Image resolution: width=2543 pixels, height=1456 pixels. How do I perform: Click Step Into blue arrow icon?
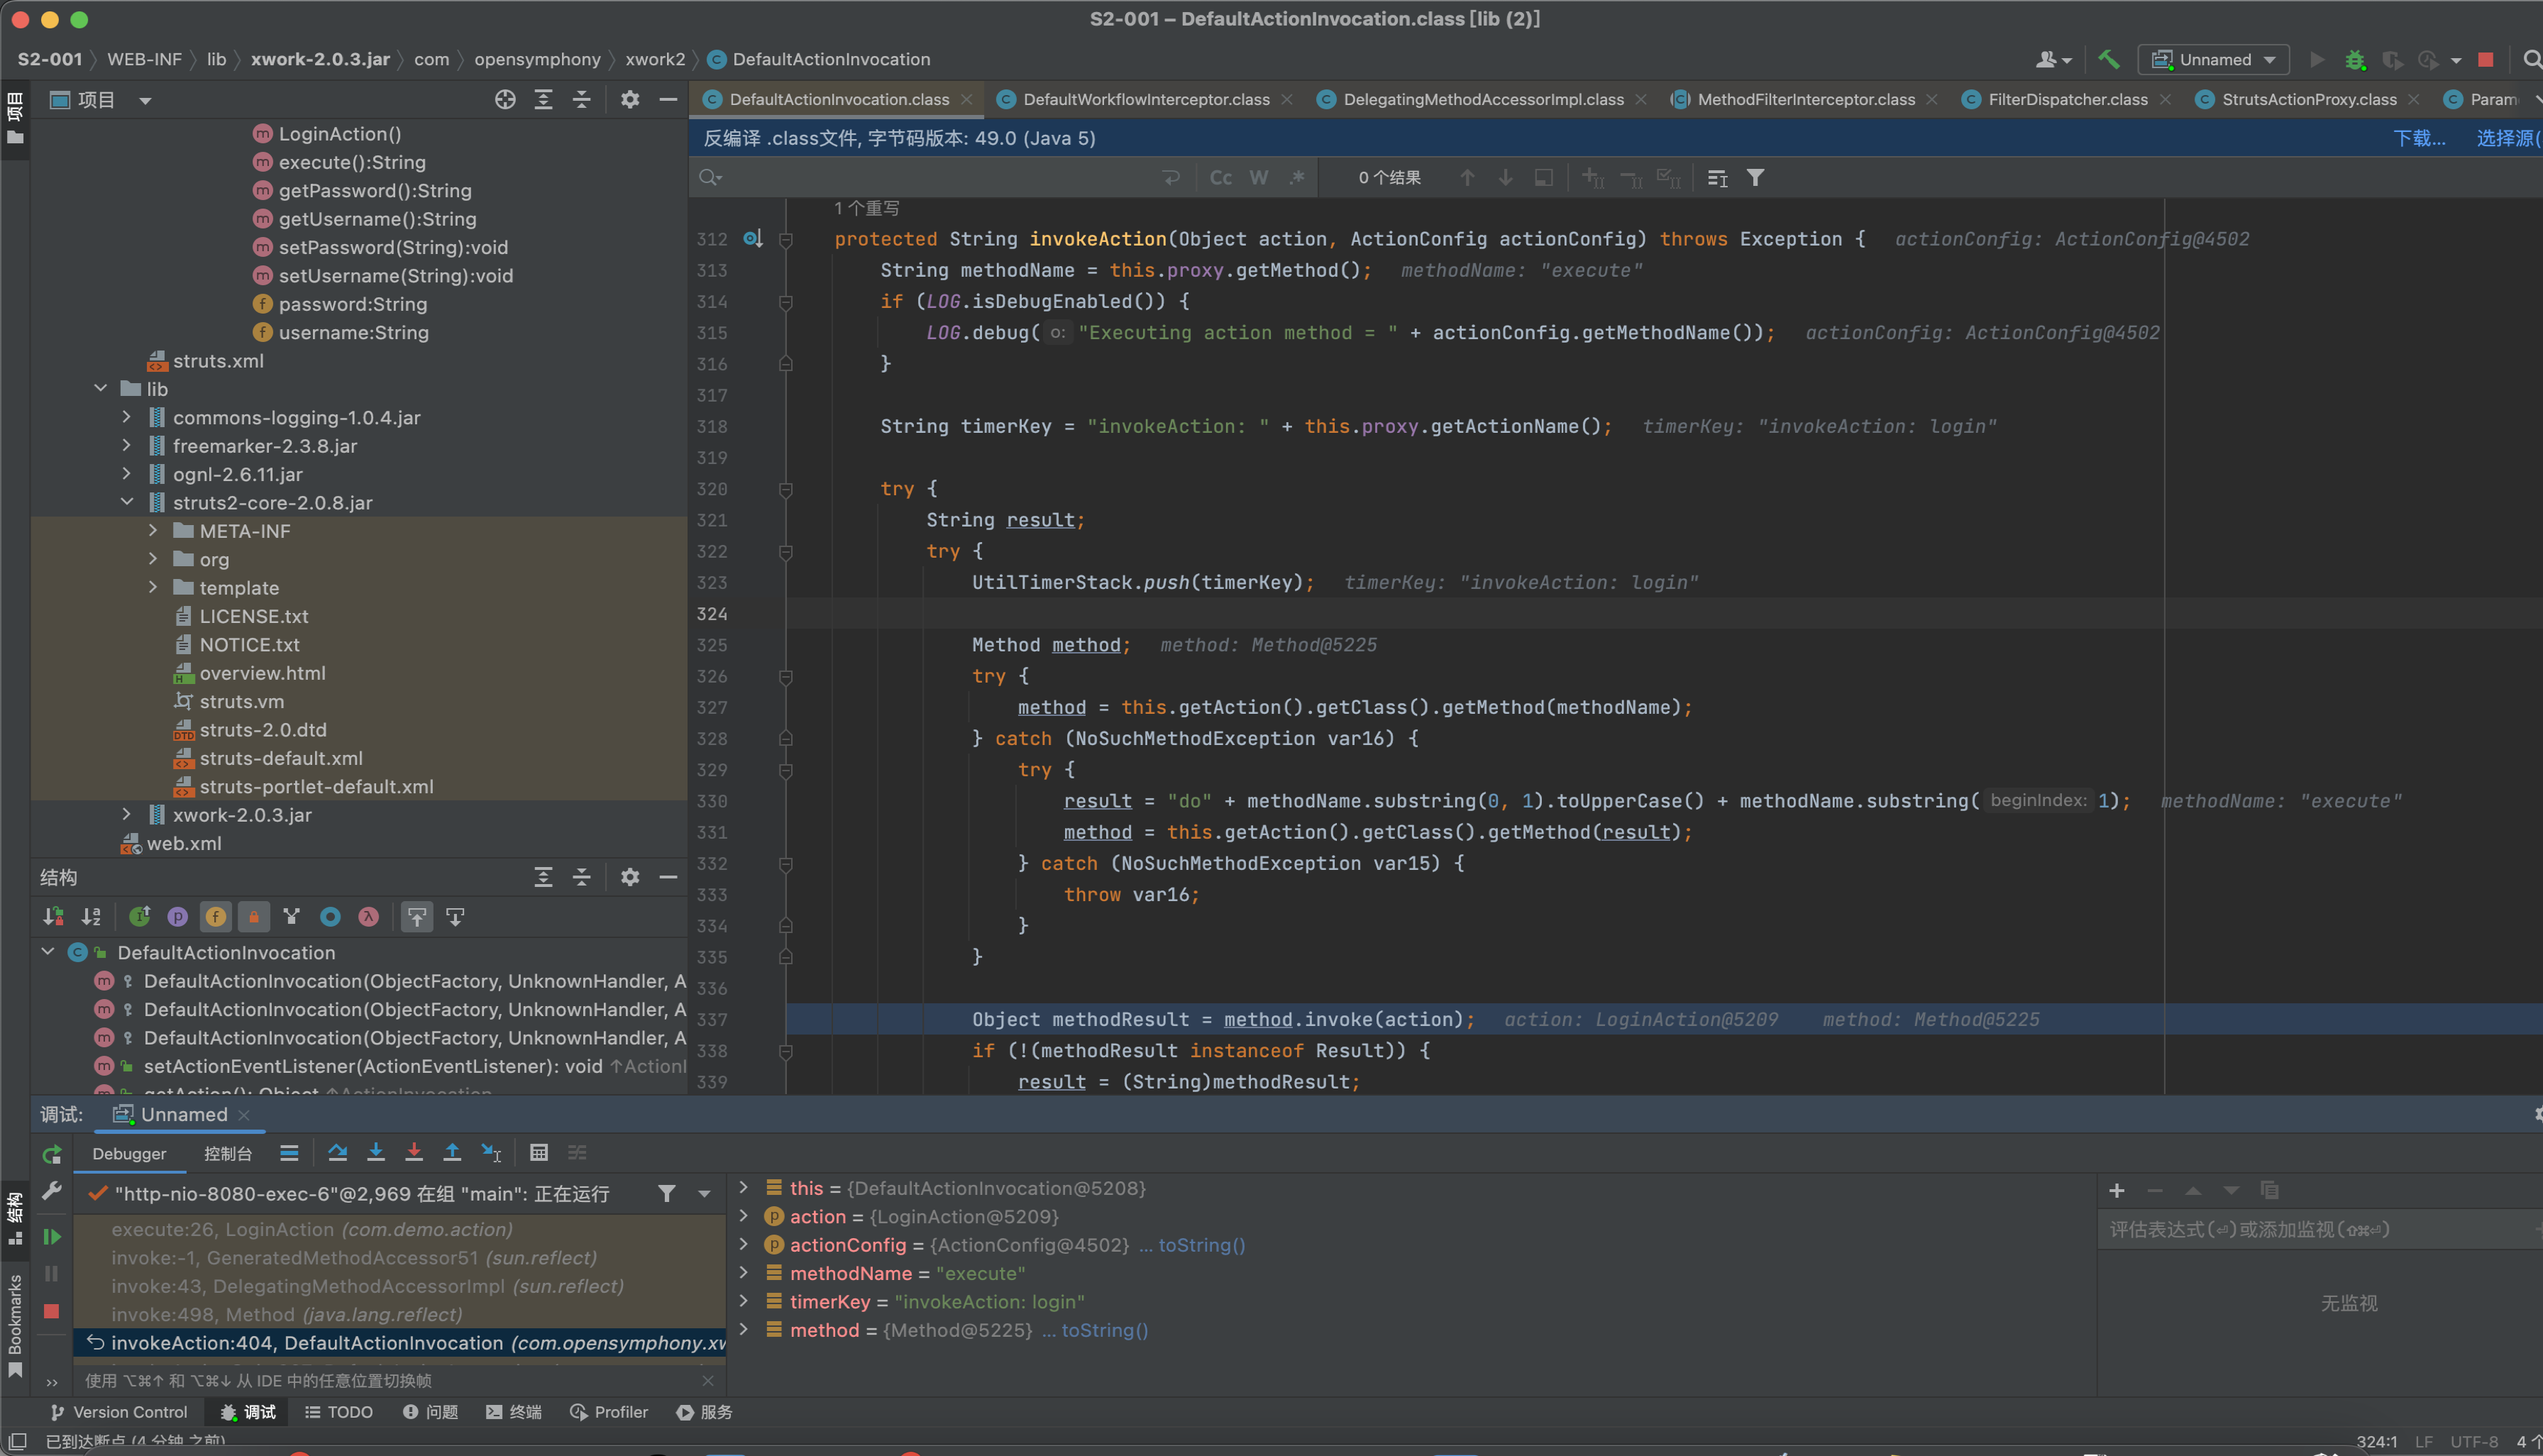tap(376, 1153)
